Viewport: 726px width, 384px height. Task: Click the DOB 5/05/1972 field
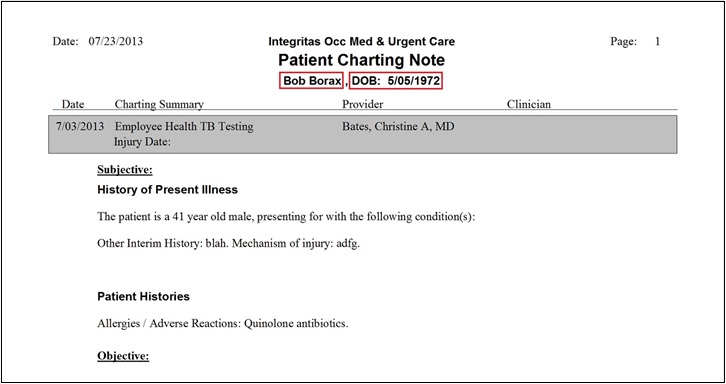click(396, 81)
